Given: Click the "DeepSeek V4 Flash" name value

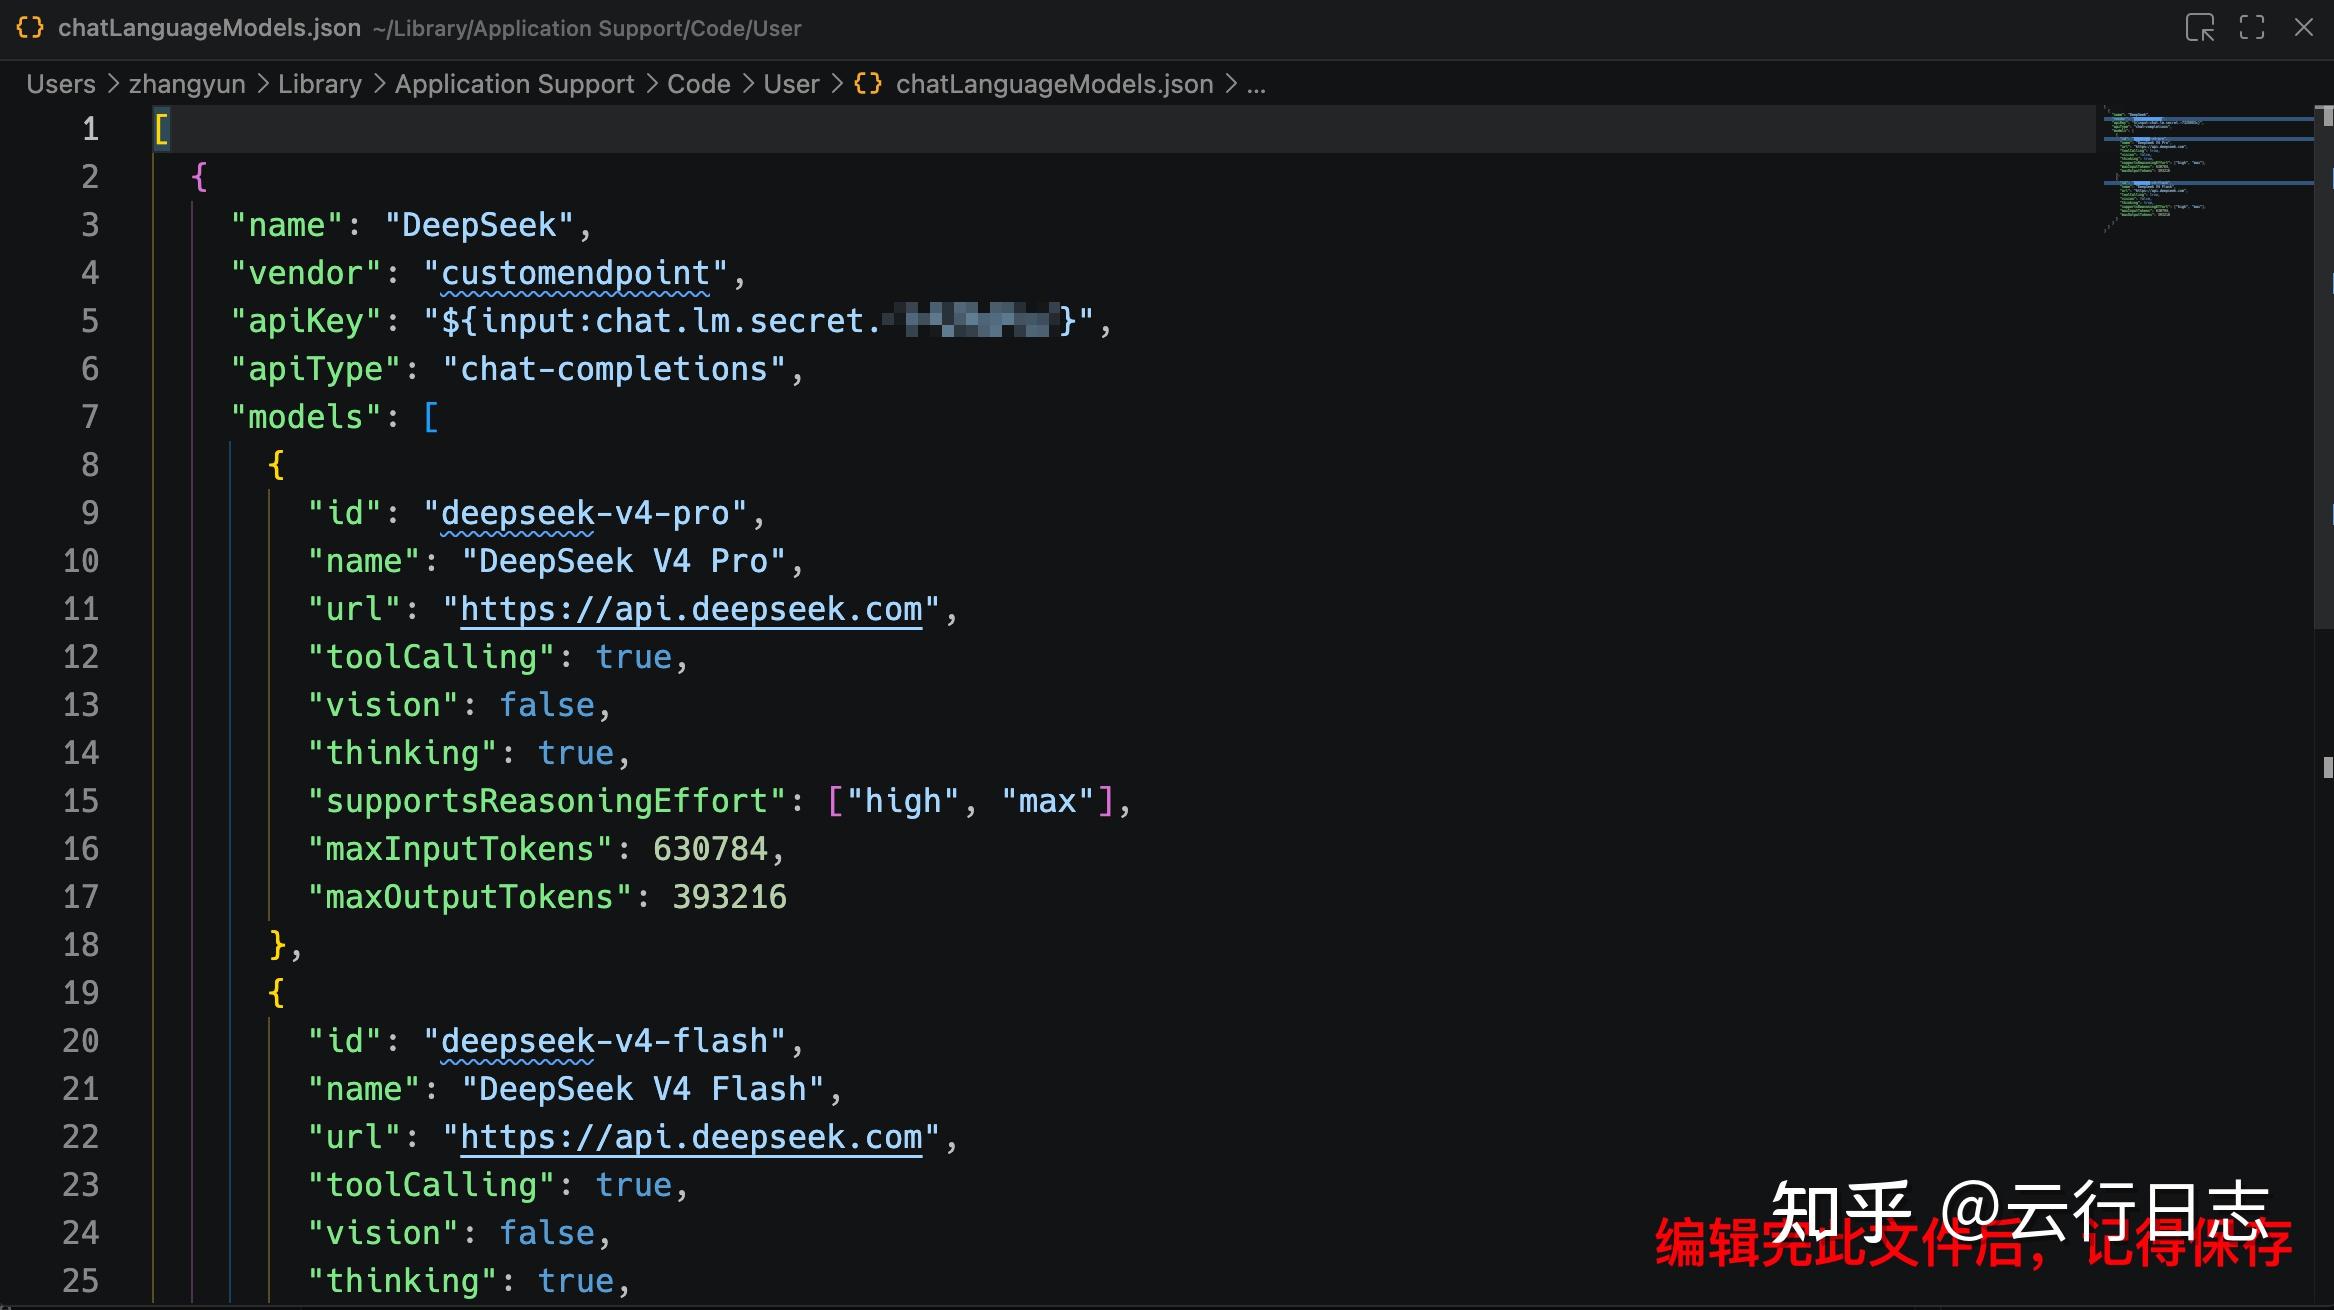Looking at the screenshot, I should [643, 1089].
